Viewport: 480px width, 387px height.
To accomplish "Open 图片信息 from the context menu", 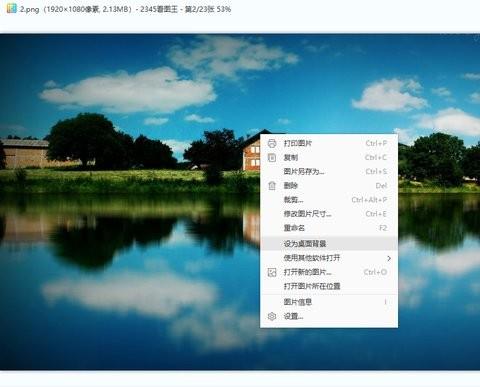I will (329, 302).
